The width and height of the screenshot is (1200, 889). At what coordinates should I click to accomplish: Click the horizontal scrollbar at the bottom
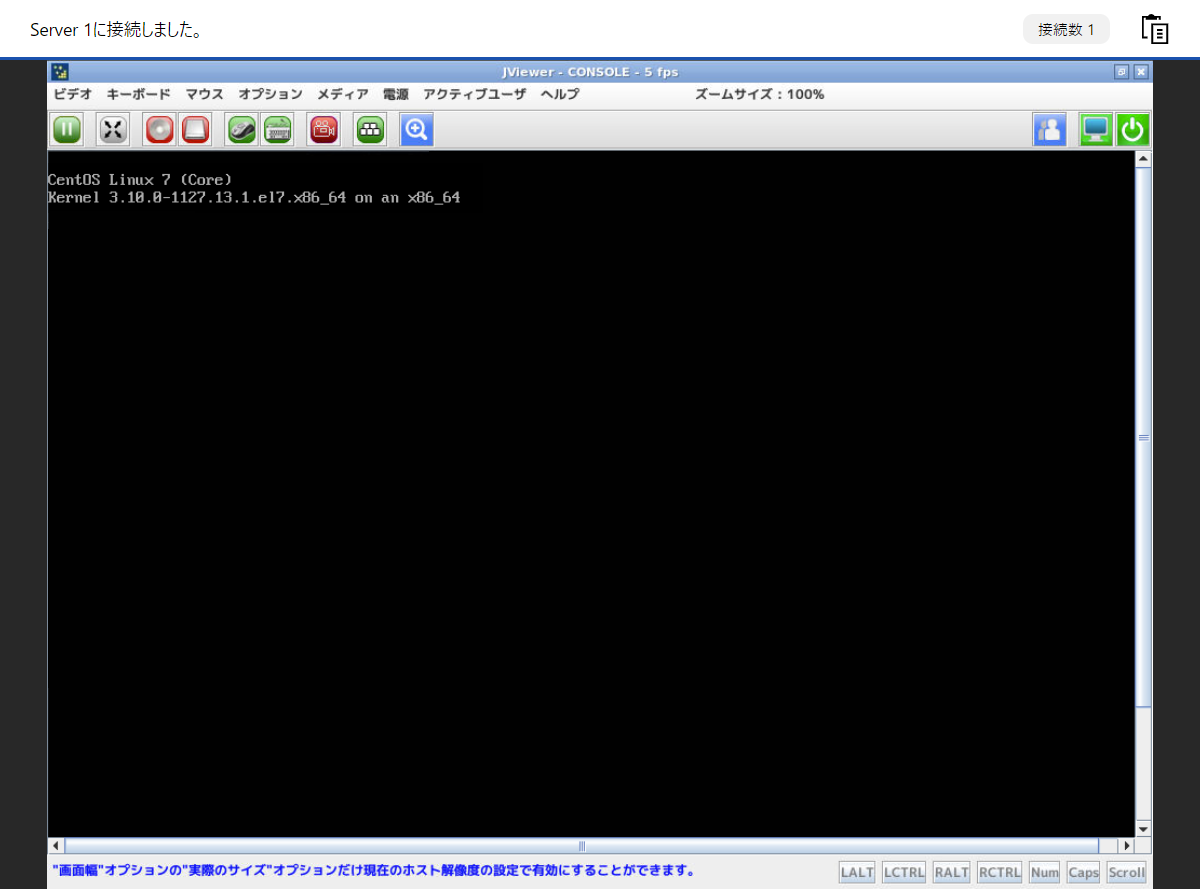[x=581, y=846]
